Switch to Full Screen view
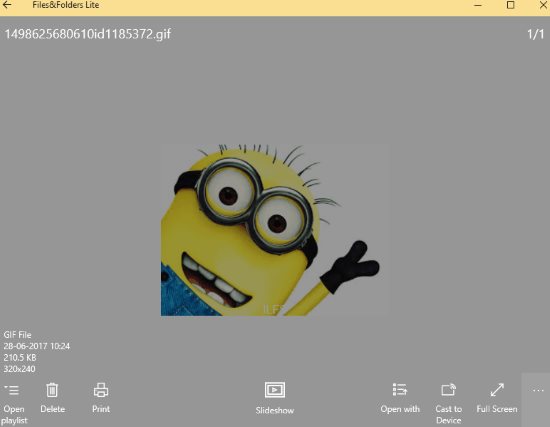 point(497,398)
